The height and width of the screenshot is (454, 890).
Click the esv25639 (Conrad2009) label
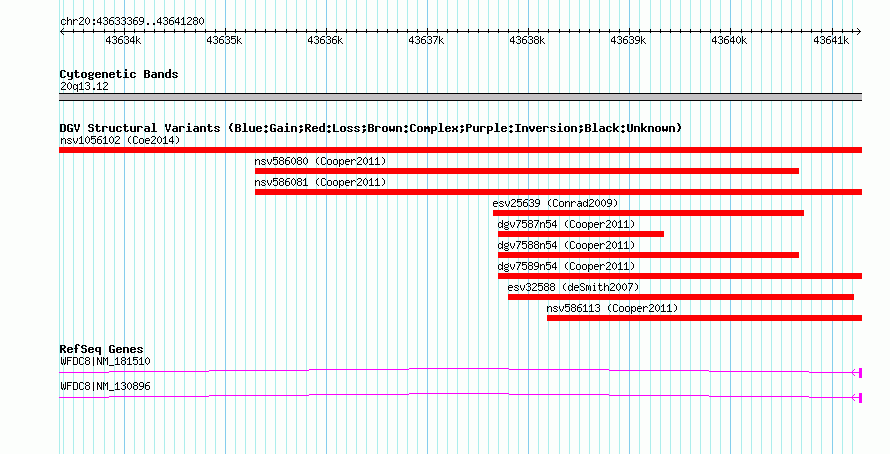(556, 203)
